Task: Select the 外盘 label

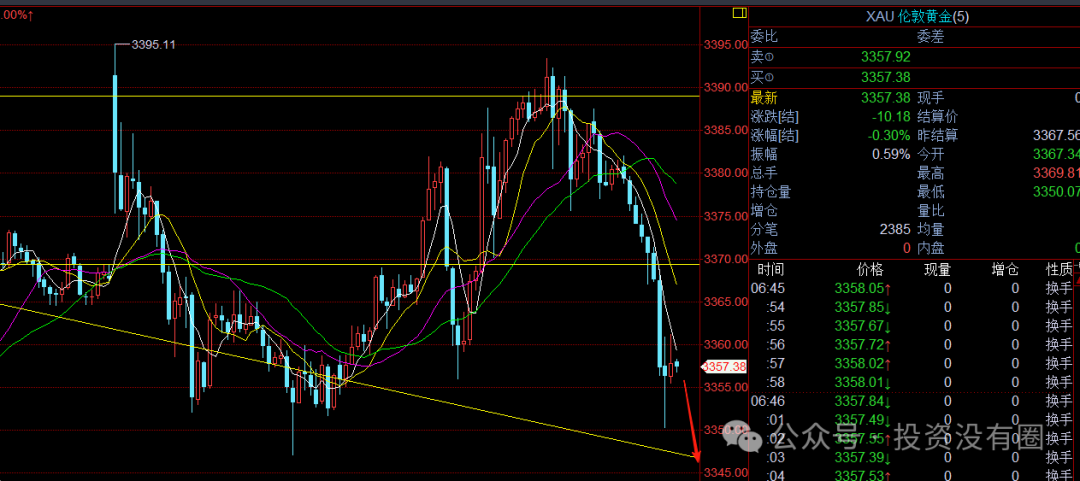Action: click(x=763, y=248)
